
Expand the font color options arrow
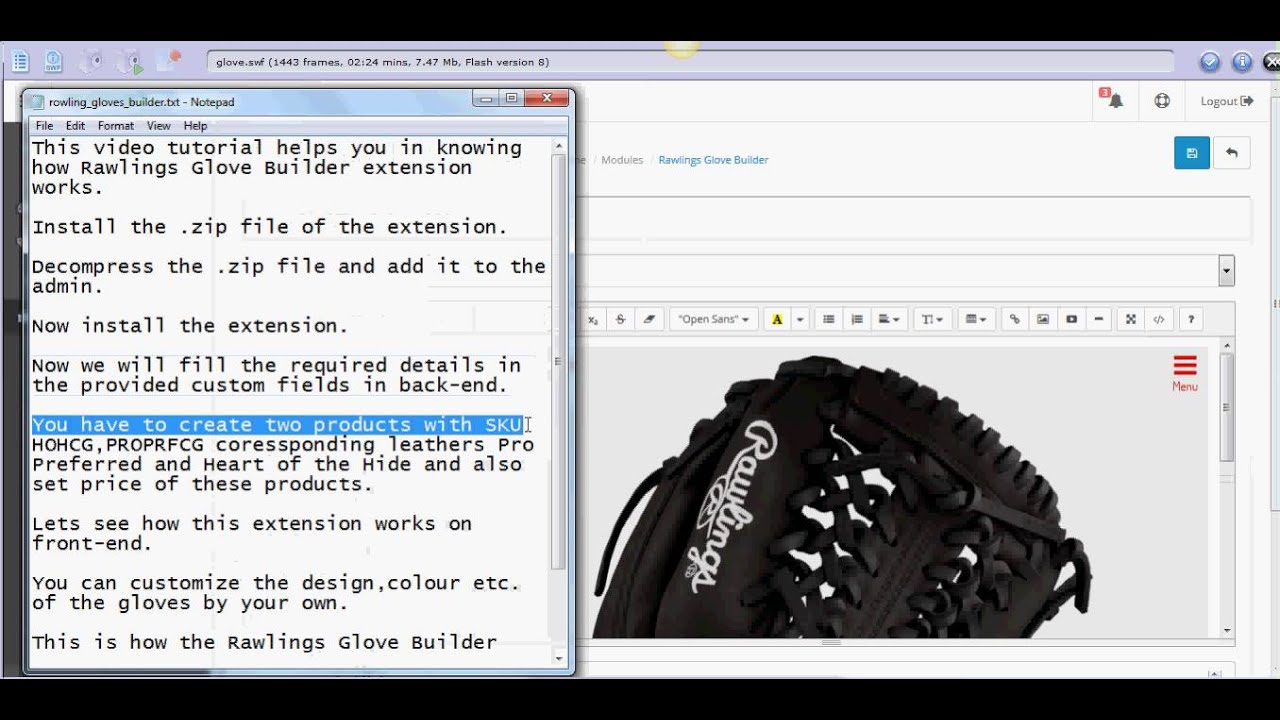pos(800,319)
